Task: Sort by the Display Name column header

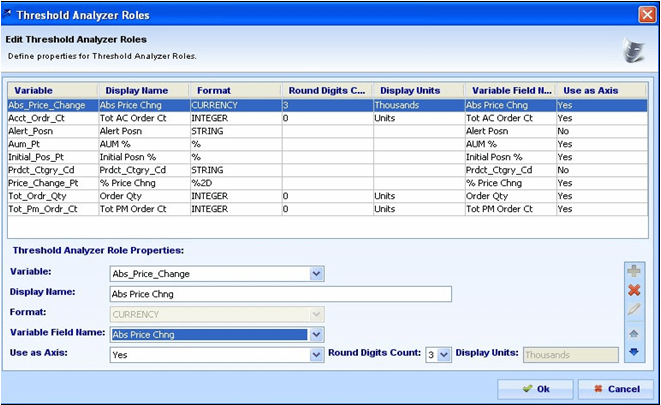Action: 144,91
